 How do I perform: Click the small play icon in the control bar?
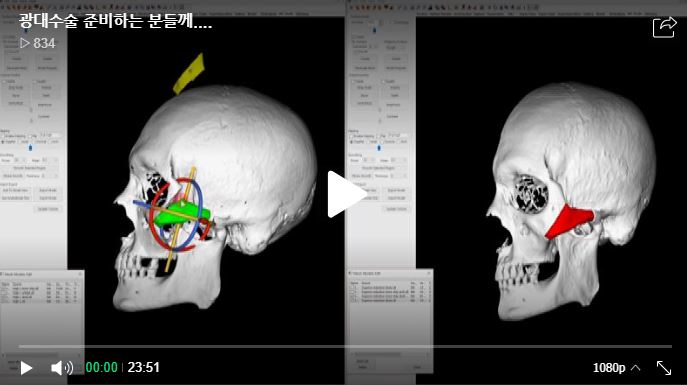click(x=26, y=368)
